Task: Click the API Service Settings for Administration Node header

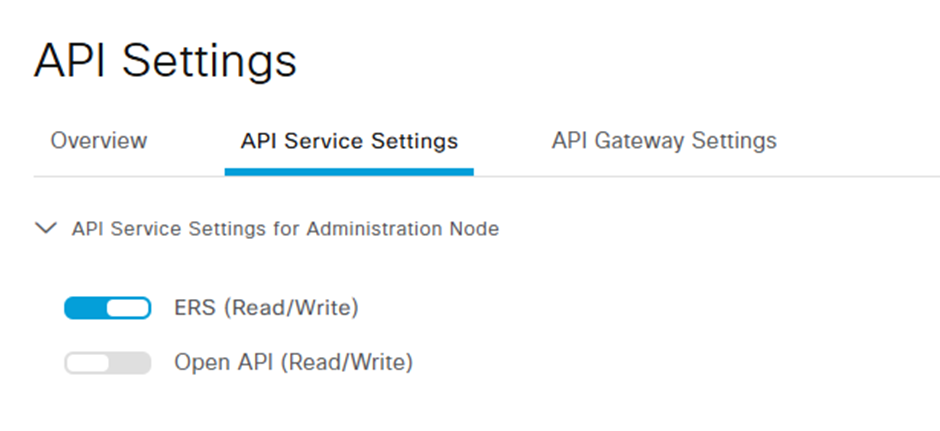Action: tap(285, 229)
